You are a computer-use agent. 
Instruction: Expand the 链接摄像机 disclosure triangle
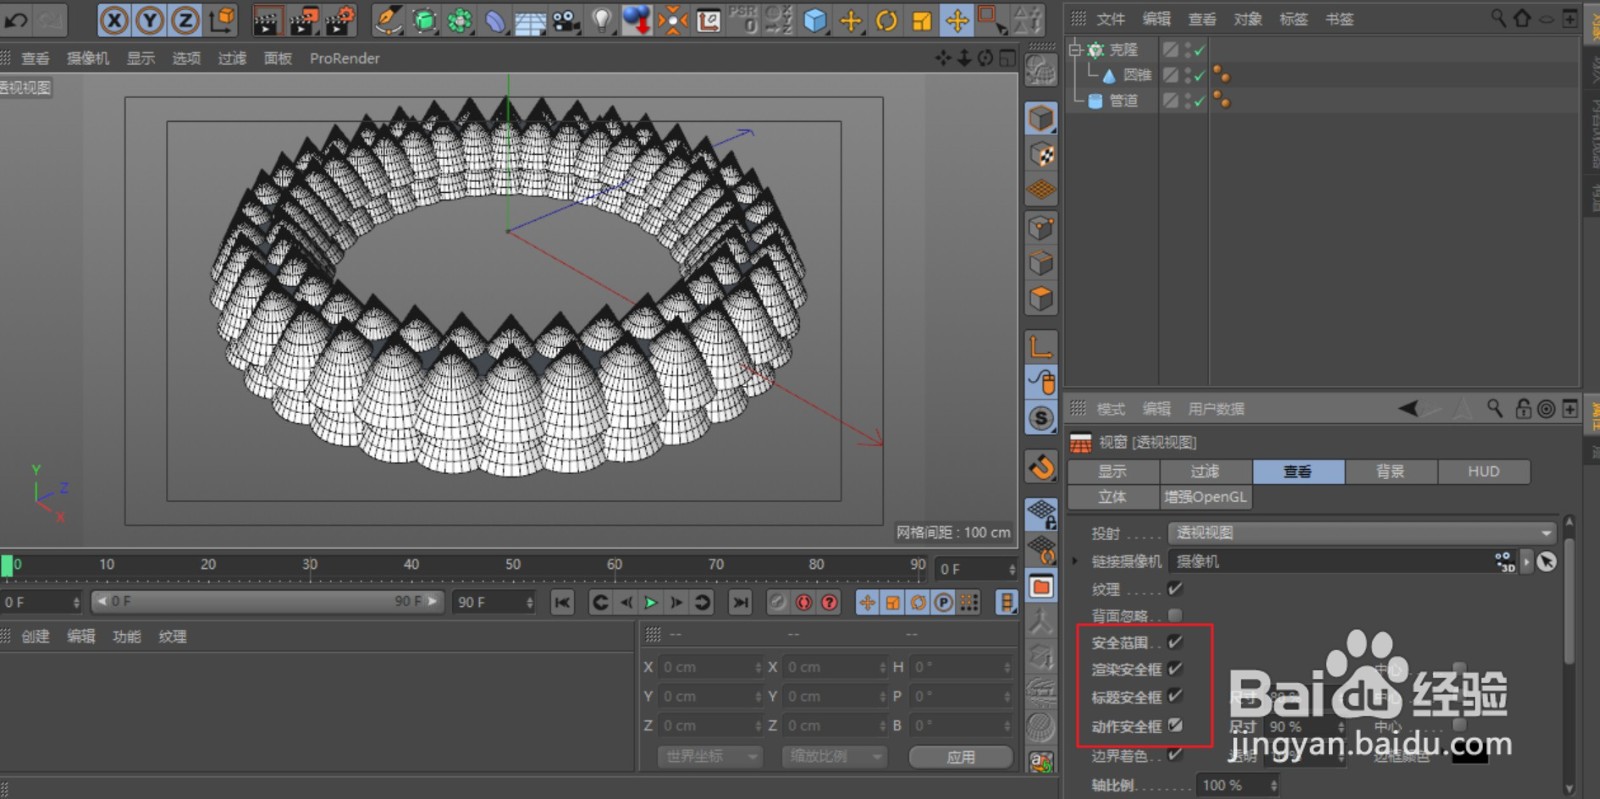click(x=1075, y=561)
